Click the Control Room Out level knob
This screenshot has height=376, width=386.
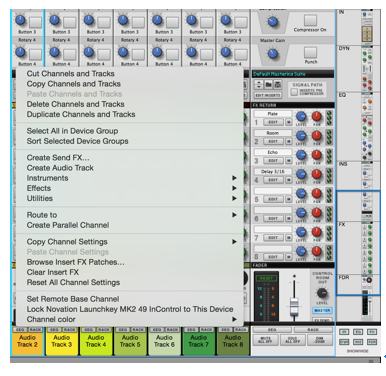[322, 293]
